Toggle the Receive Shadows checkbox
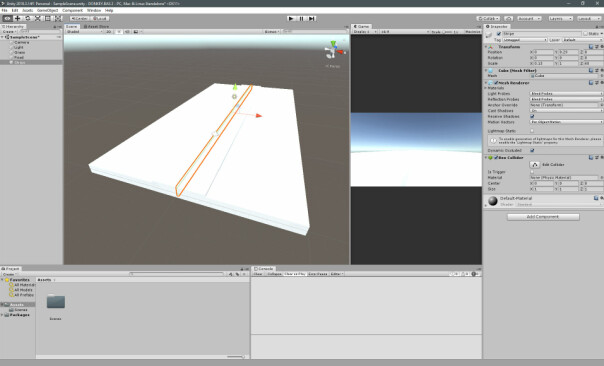The height and width of the screenshot is (366, 604). (532, 116)
